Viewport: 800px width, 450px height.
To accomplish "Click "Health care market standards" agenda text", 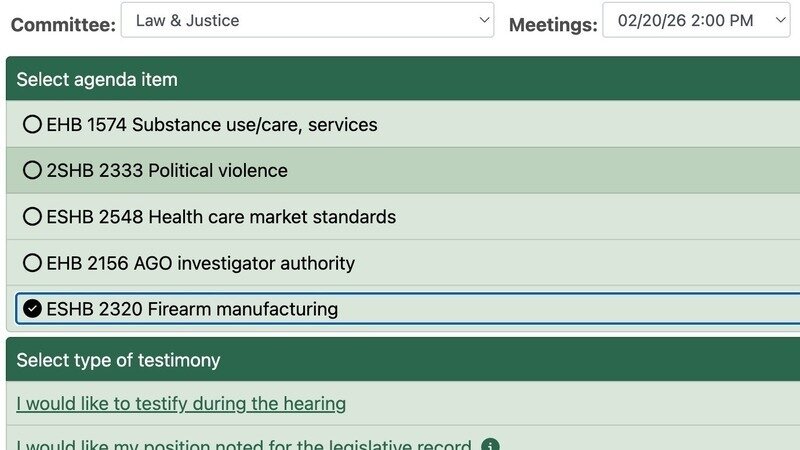I will (x=272, y=217).
